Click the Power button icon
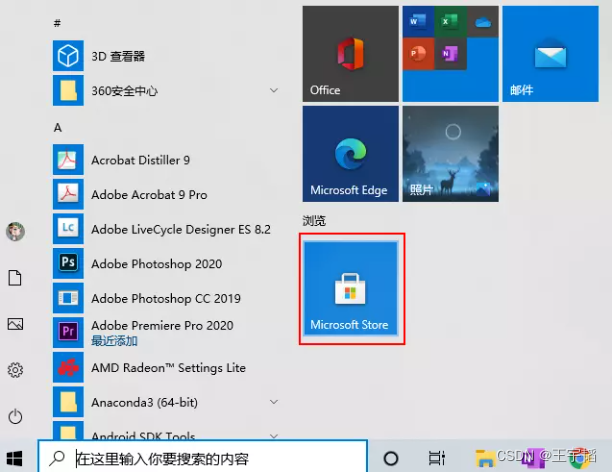The image size is (612, 472). tap(15, 416)
